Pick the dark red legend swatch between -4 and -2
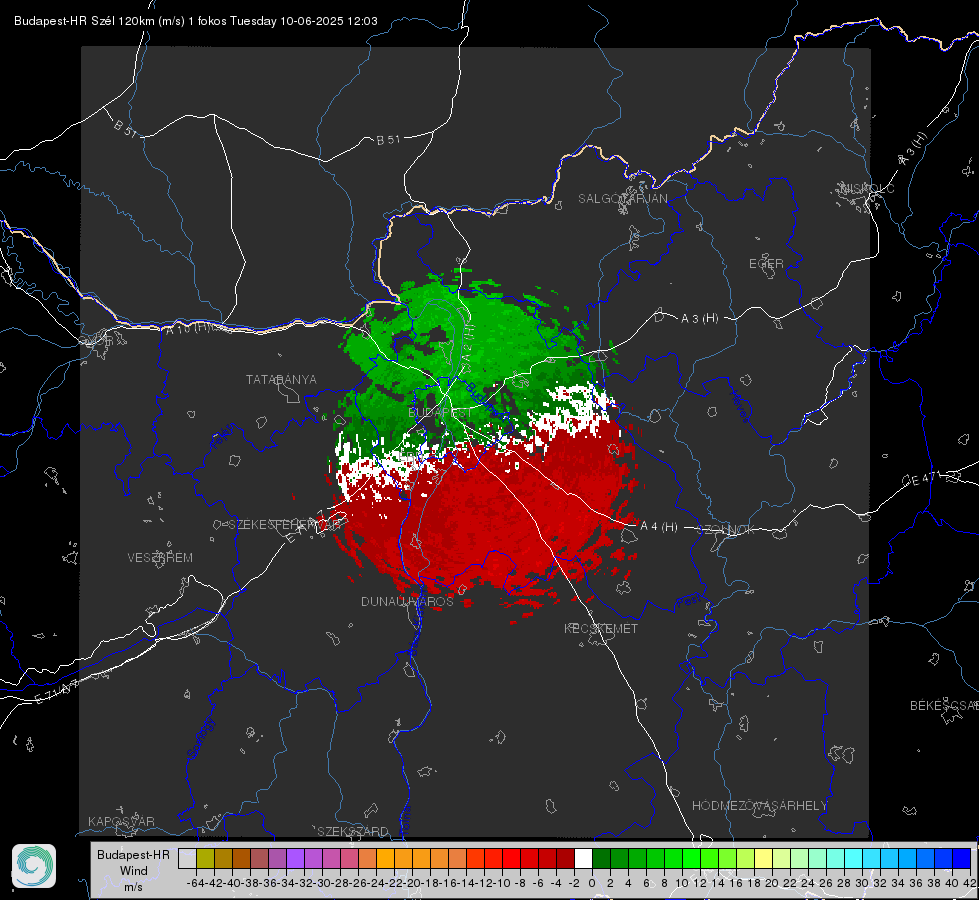 pyautogui.click(x=565, y=858)
